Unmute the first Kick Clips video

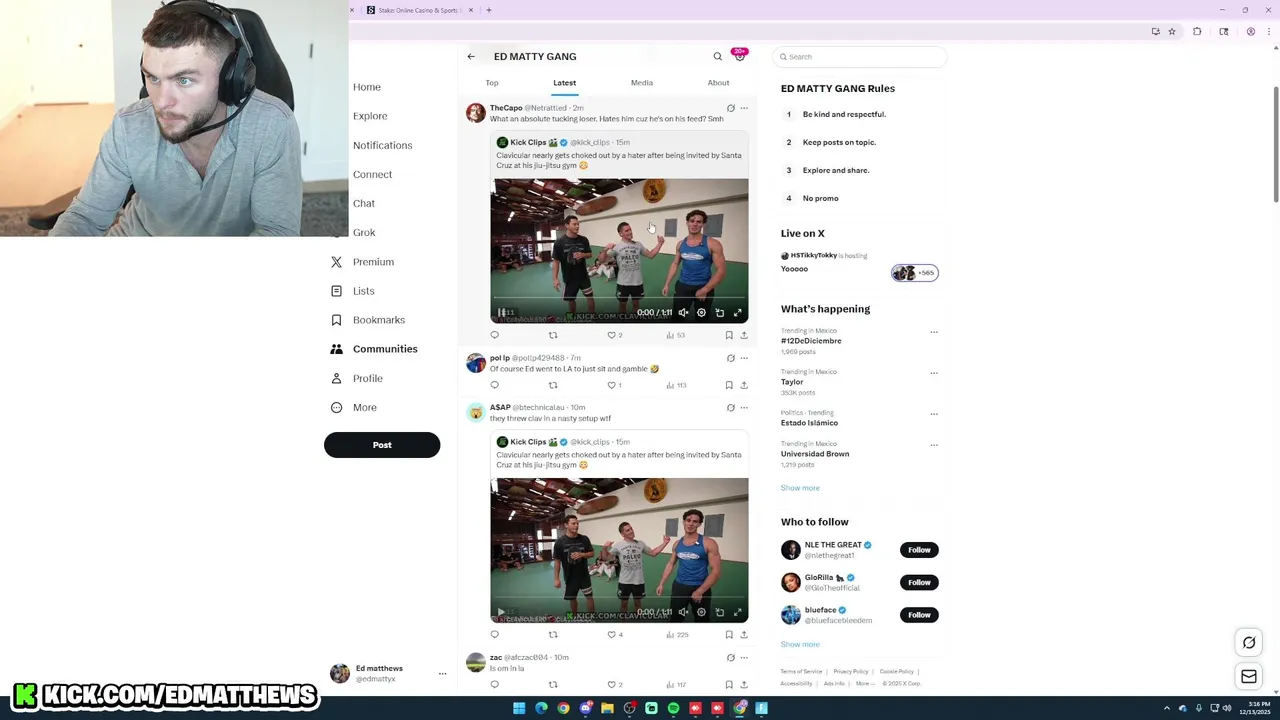pos(683,312)
